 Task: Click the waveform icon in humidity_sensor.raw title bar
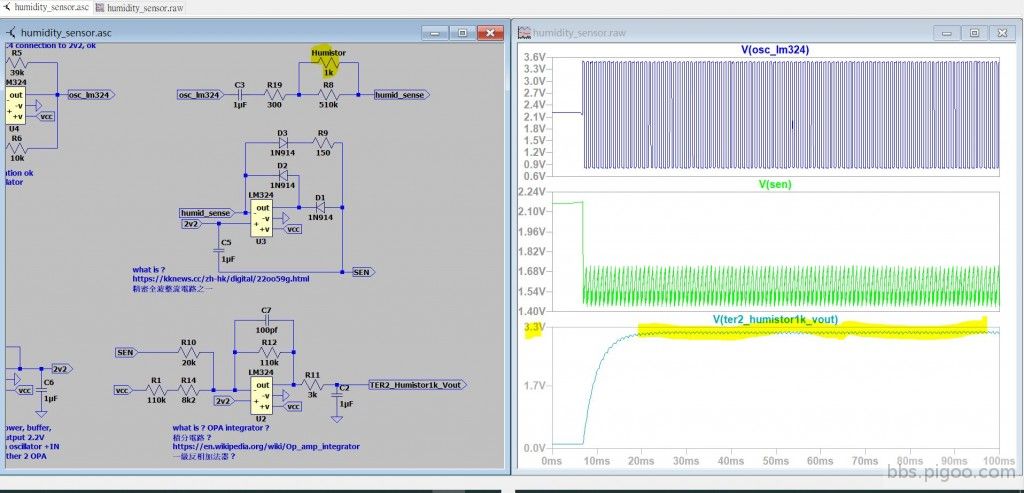[x=524, y=33]
